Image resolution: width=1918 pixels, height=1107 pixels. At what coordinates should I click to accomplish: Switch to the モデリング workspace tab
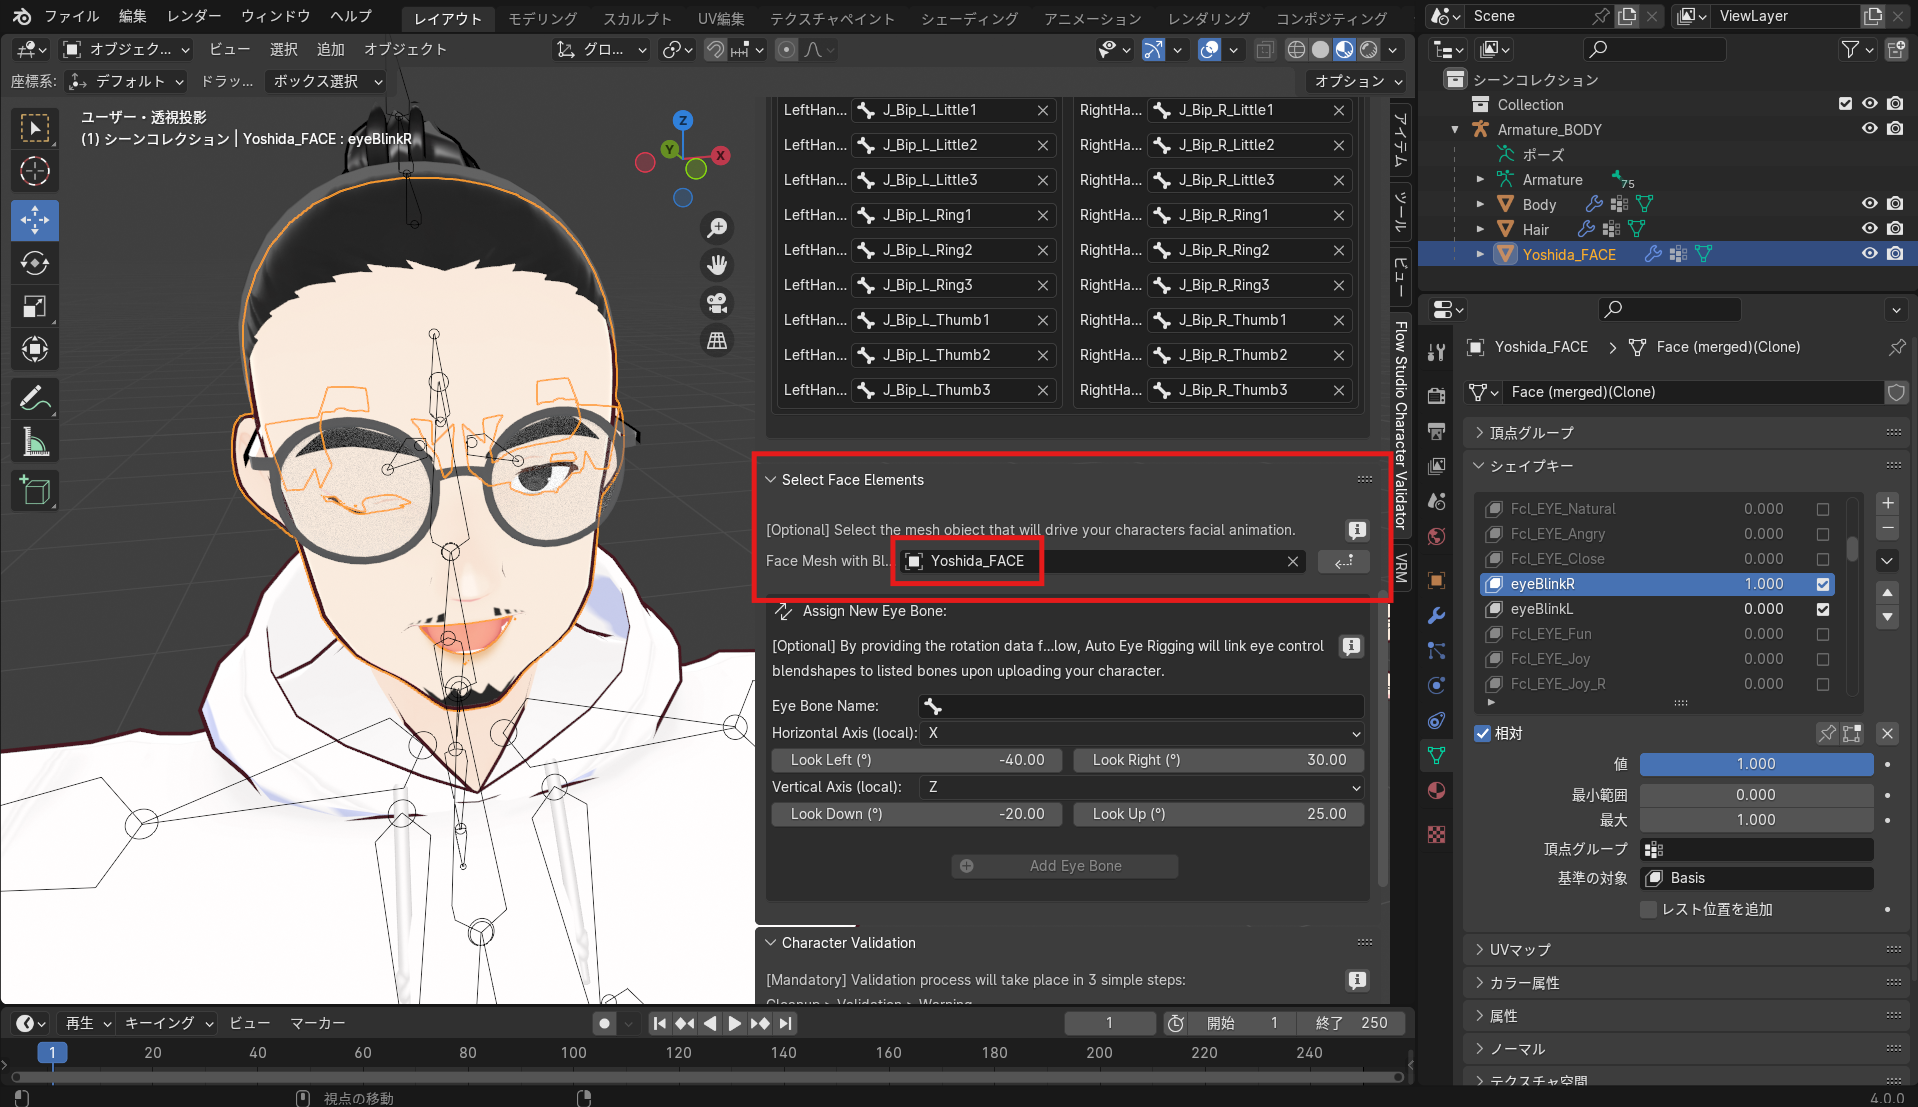(542, 18)
